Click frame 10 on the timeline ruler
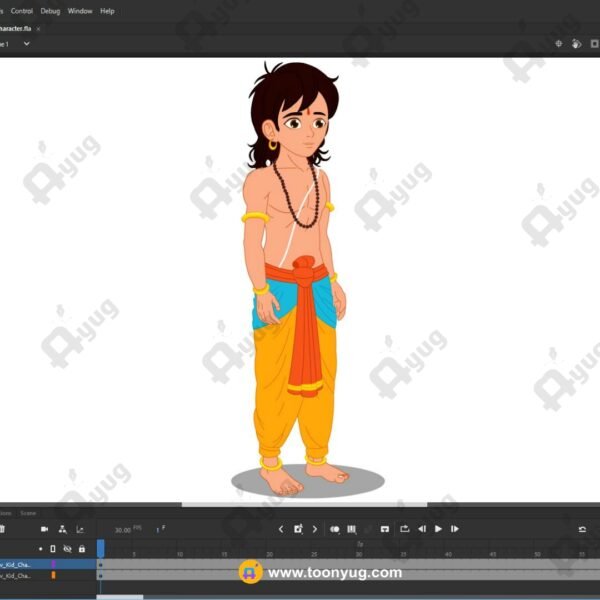Image resolution: width=600 pixels, height=600 pixels. [x=180, y=554]
